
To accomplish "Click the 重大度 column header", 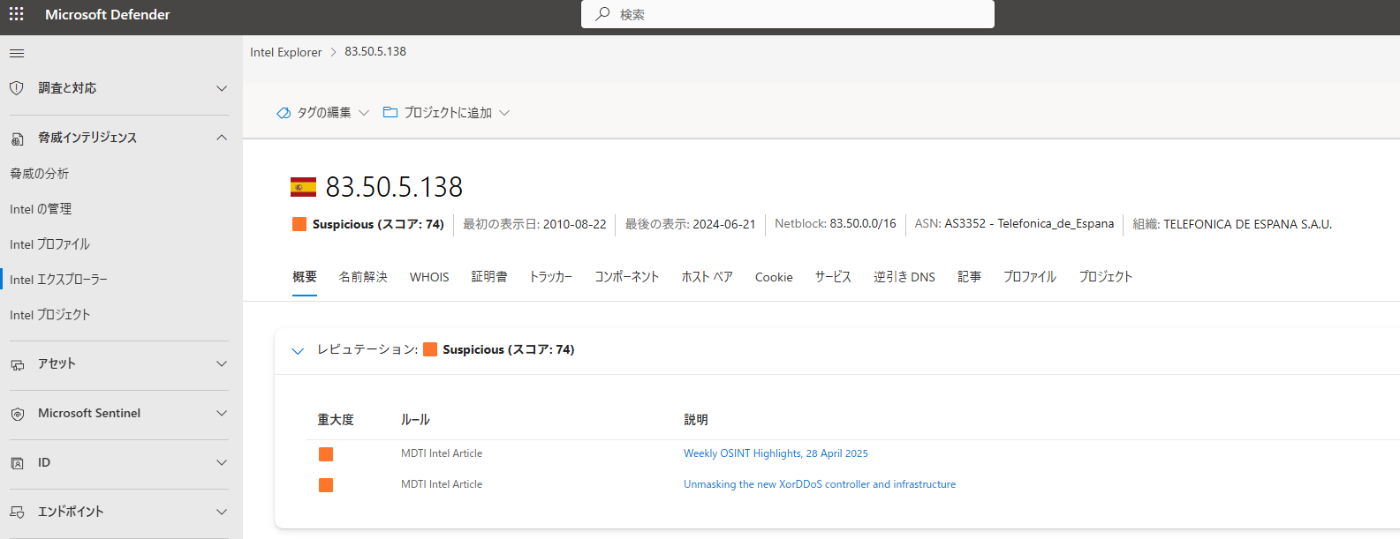I will click(336, 420).
